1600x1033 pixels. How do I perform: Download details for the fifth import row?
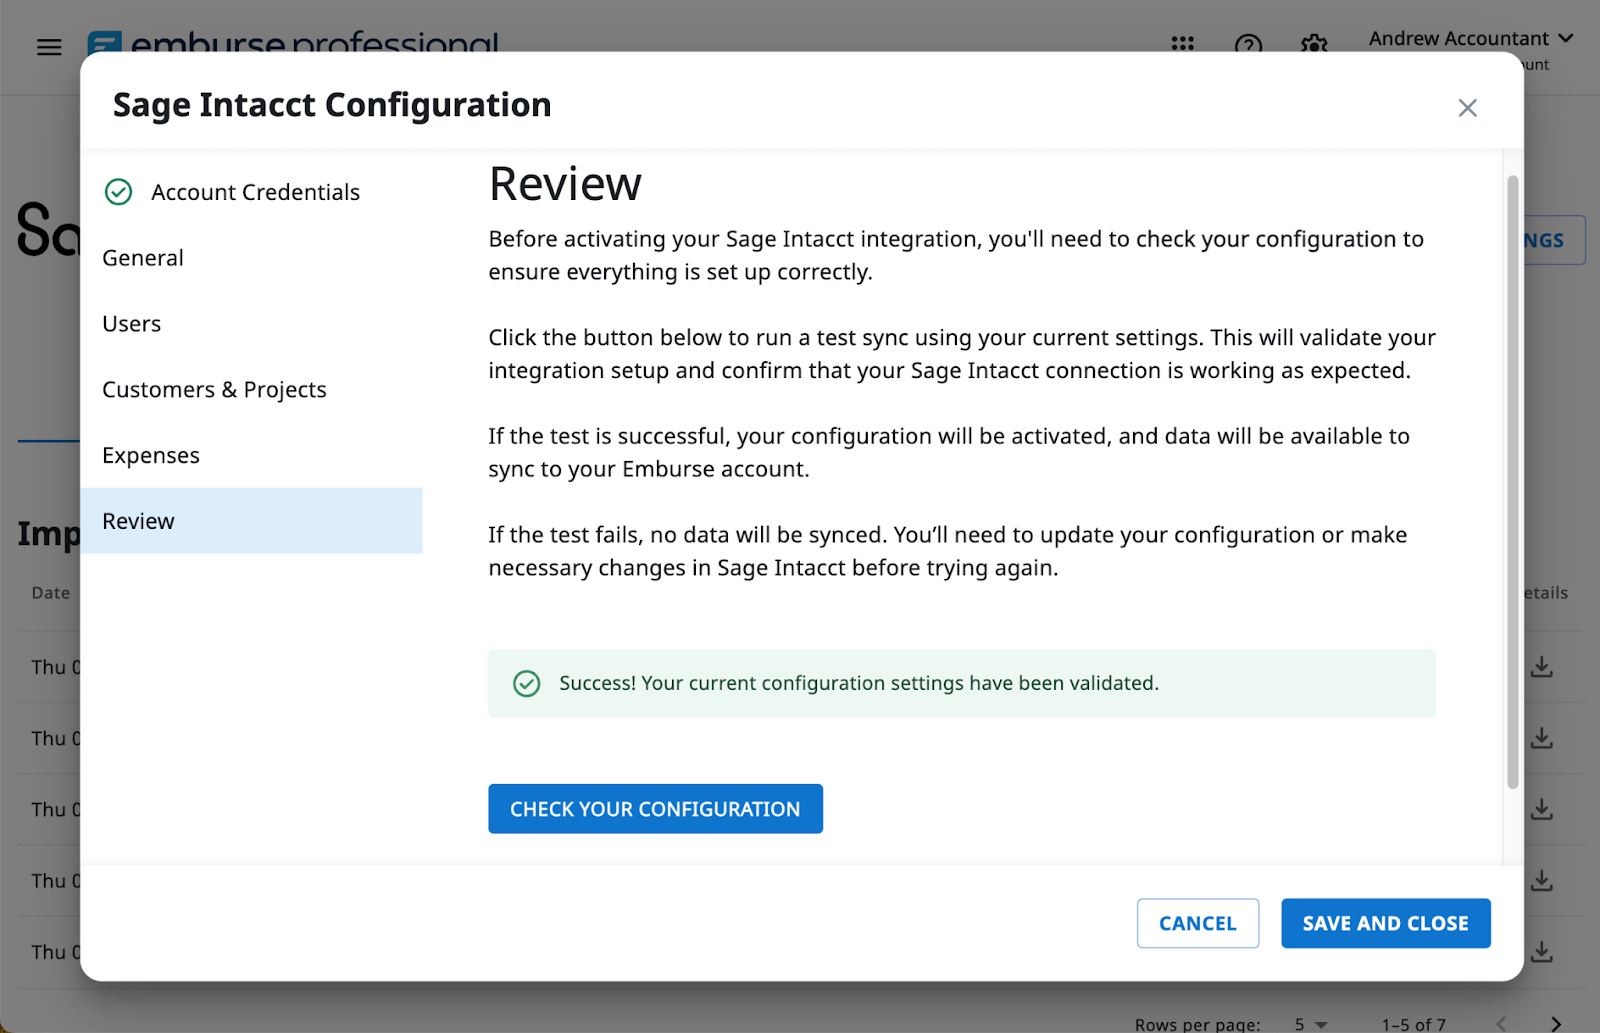[1542, 951]
